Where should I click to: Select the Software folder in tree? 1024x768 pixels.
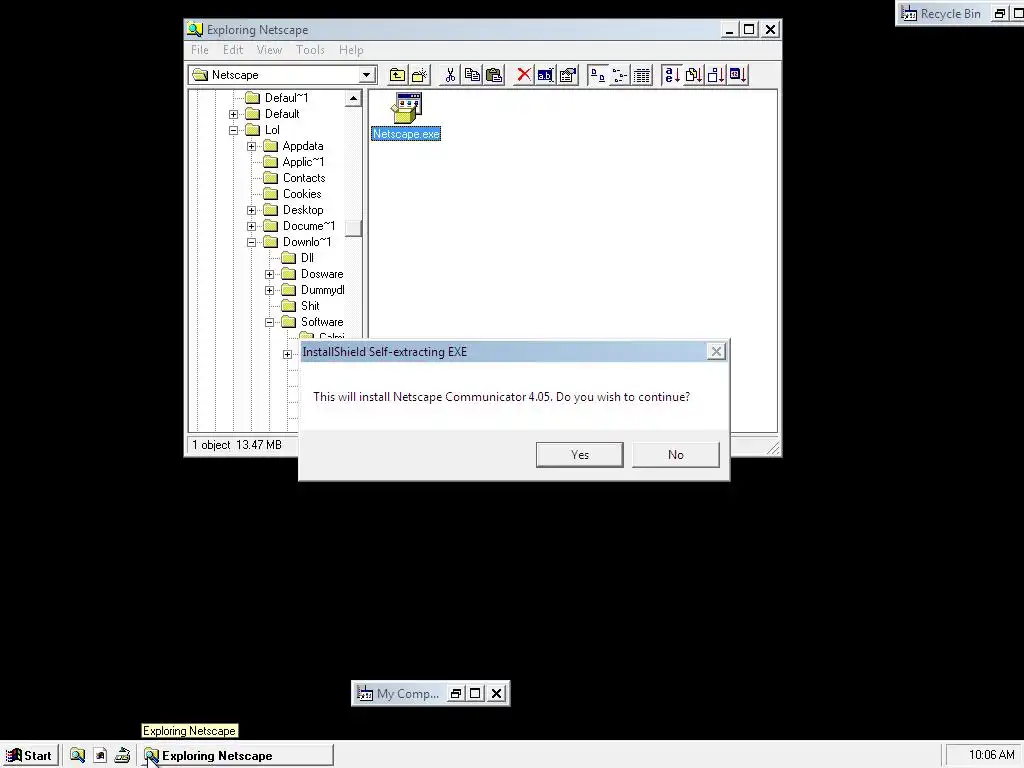322,322
